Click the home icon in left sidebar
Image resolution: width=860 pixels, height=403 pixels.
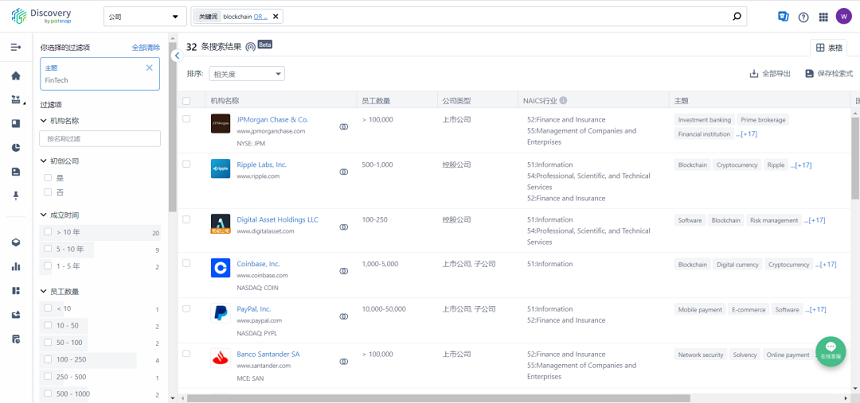click(16, 76)
